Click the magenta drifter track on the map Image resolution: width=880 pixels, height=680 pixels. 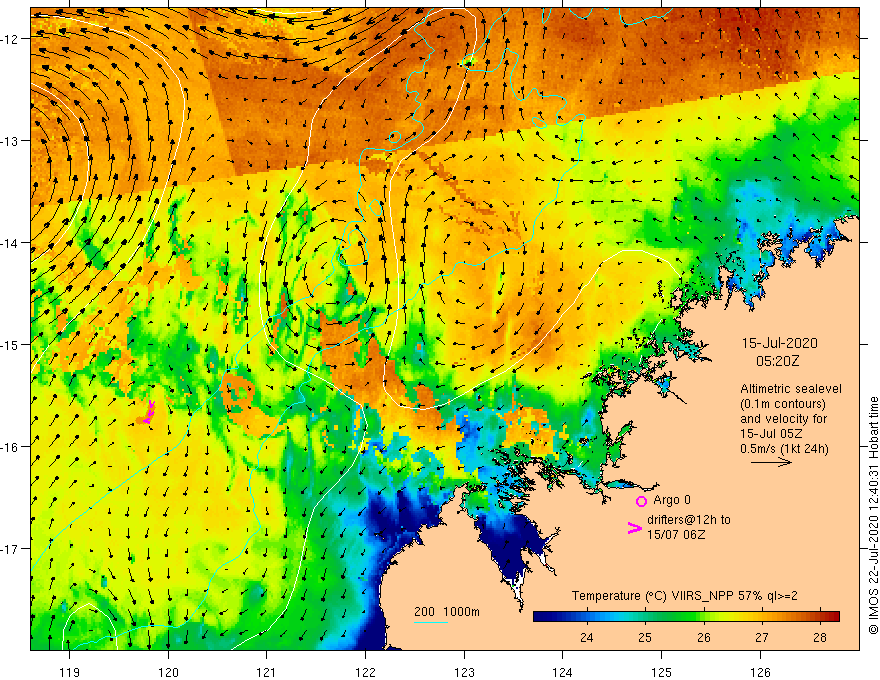pyautogui.click(x=149, y=412)
